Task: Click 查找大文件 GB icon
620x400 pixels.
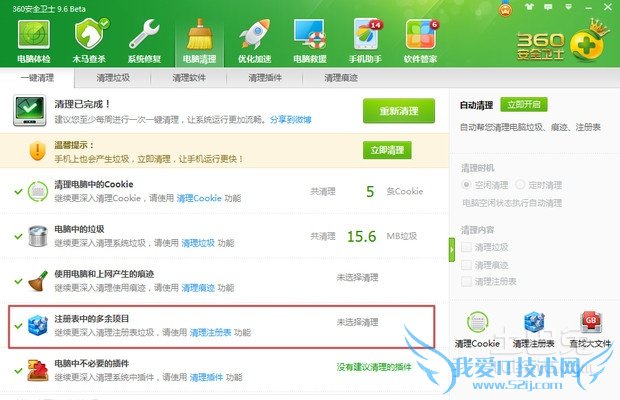Action: coord(591,322)
